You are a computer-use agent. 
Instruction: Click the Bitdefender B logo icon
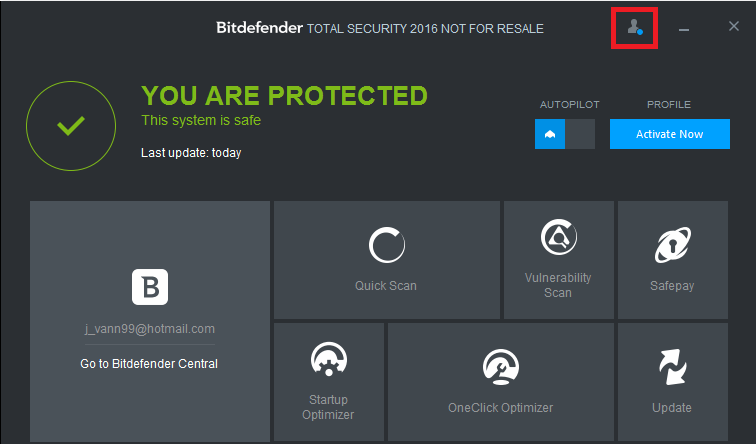(x=150, y=286)
